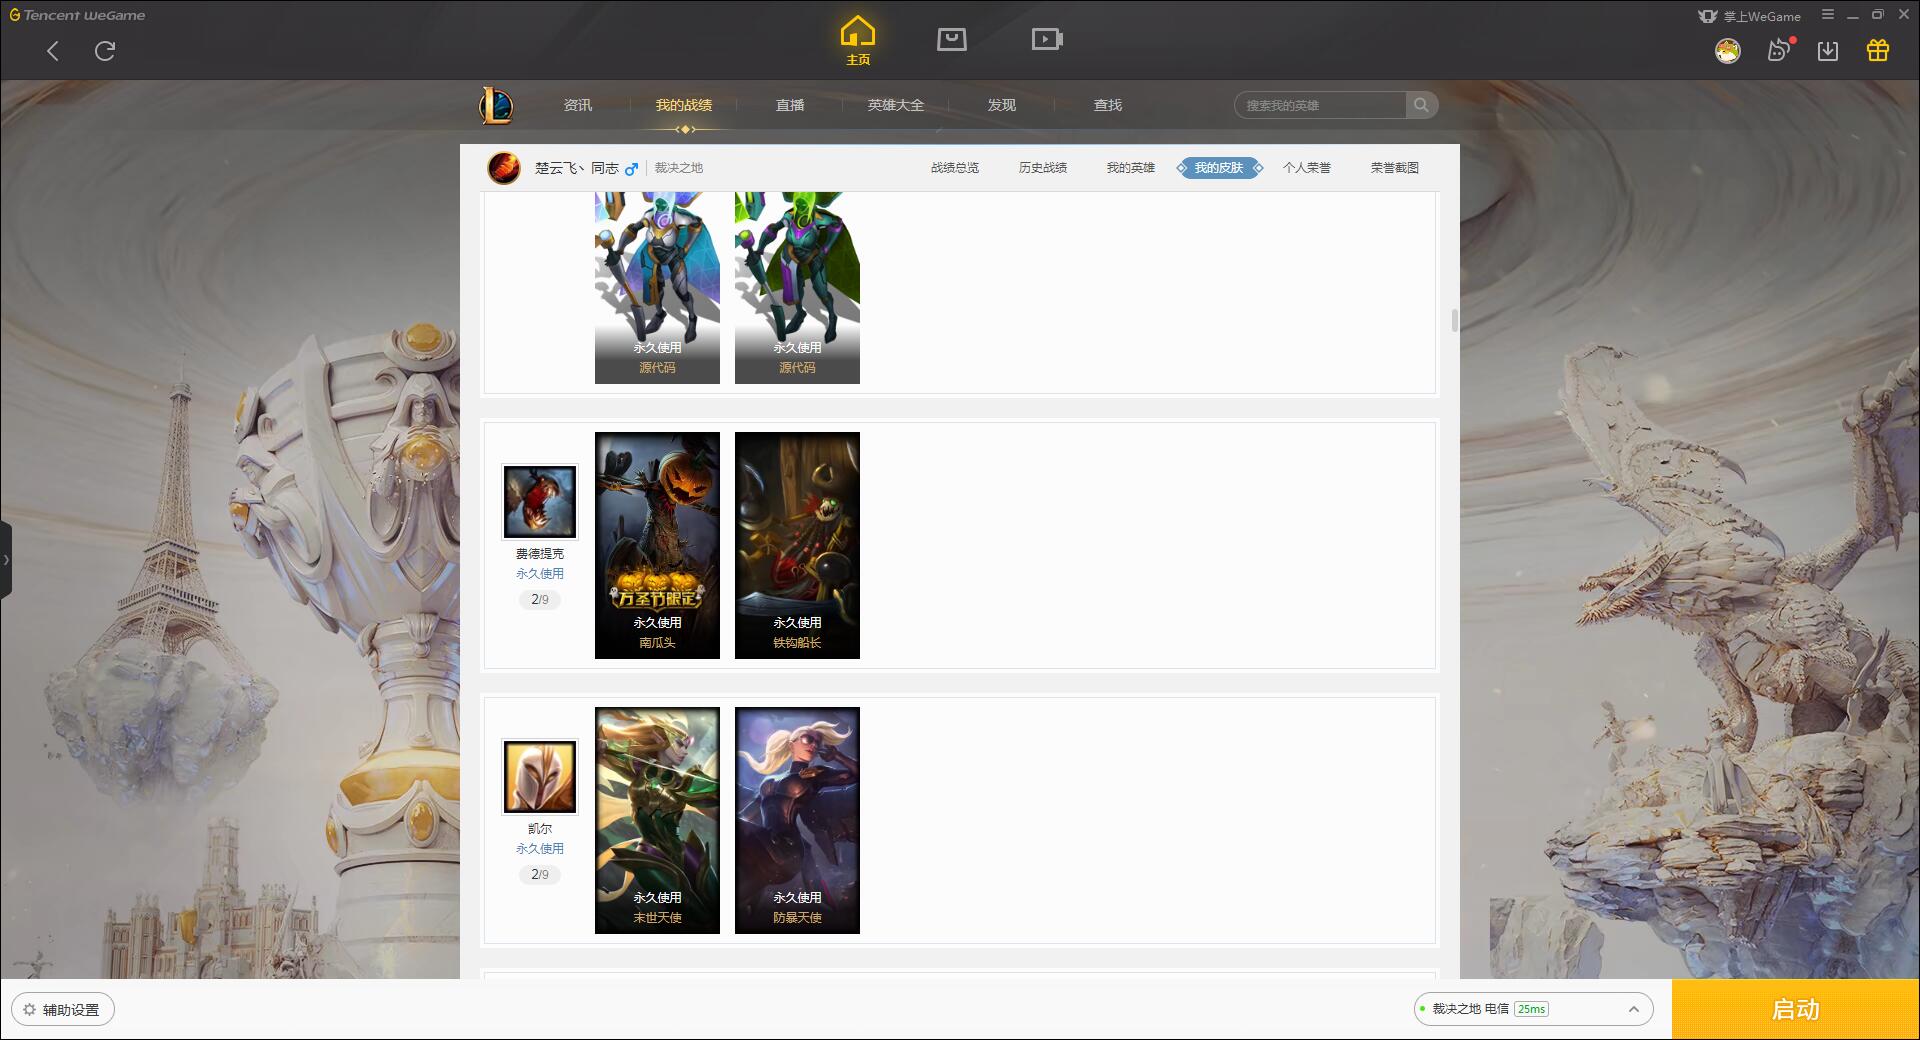Click the male gender symbol icon
The width and height of the screenshot is (1920, 1040).
pos(631,169)
